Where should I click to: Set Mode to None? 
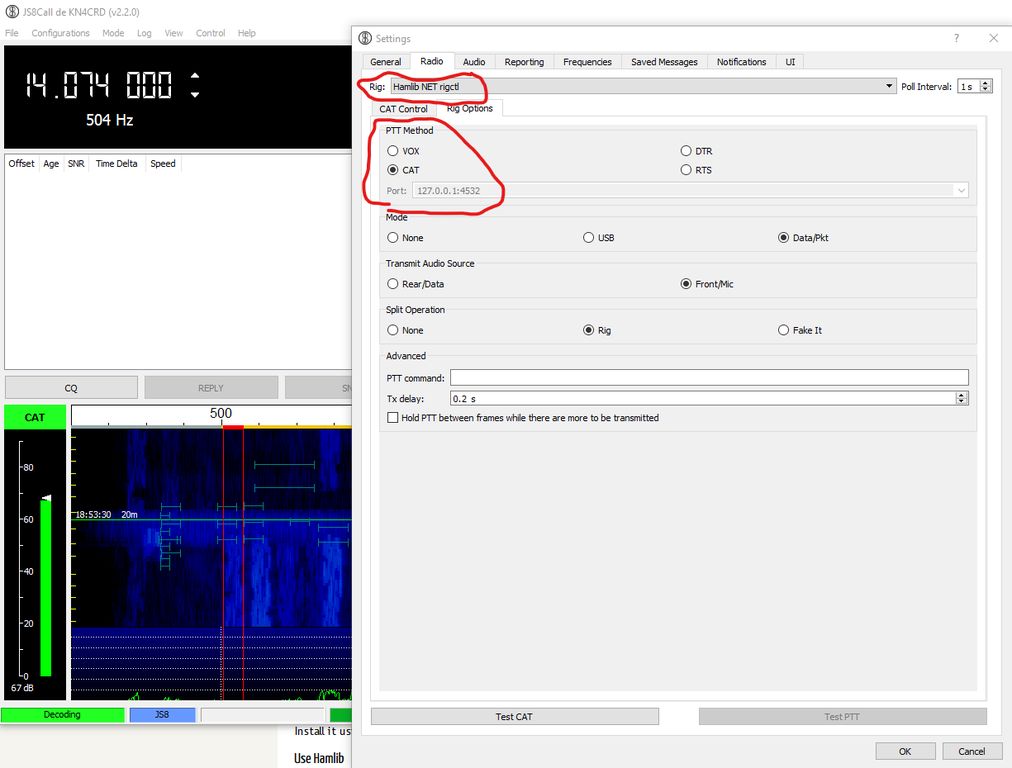[392, 237]
